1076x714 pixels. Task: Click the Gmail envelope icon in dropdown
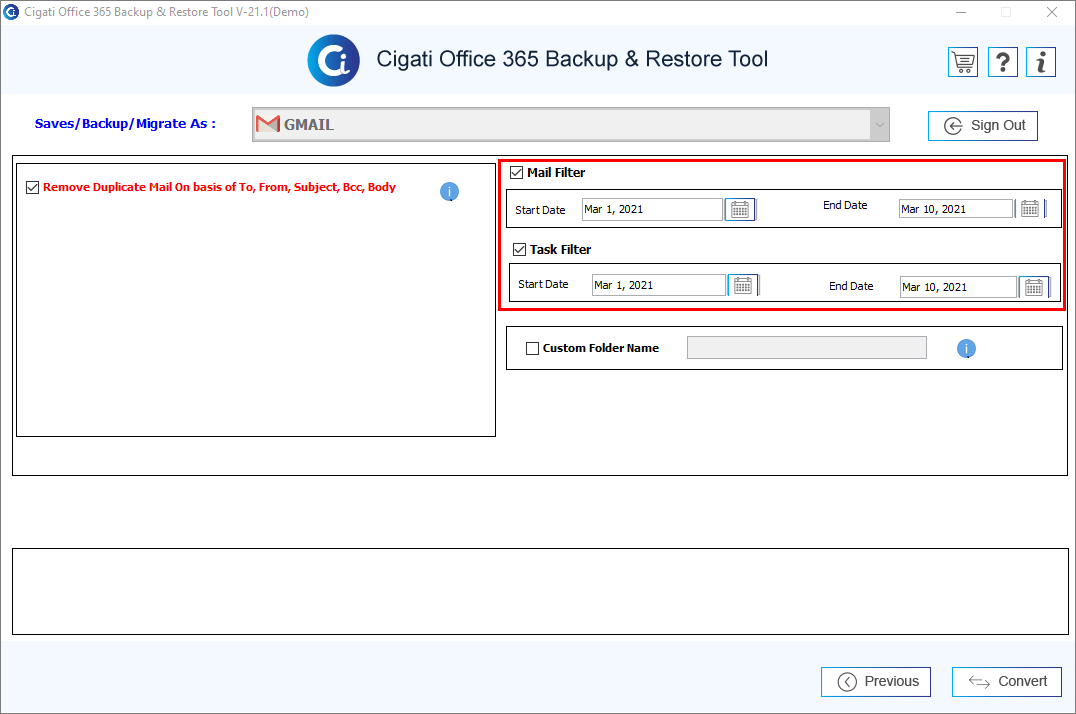coord(268,124)
